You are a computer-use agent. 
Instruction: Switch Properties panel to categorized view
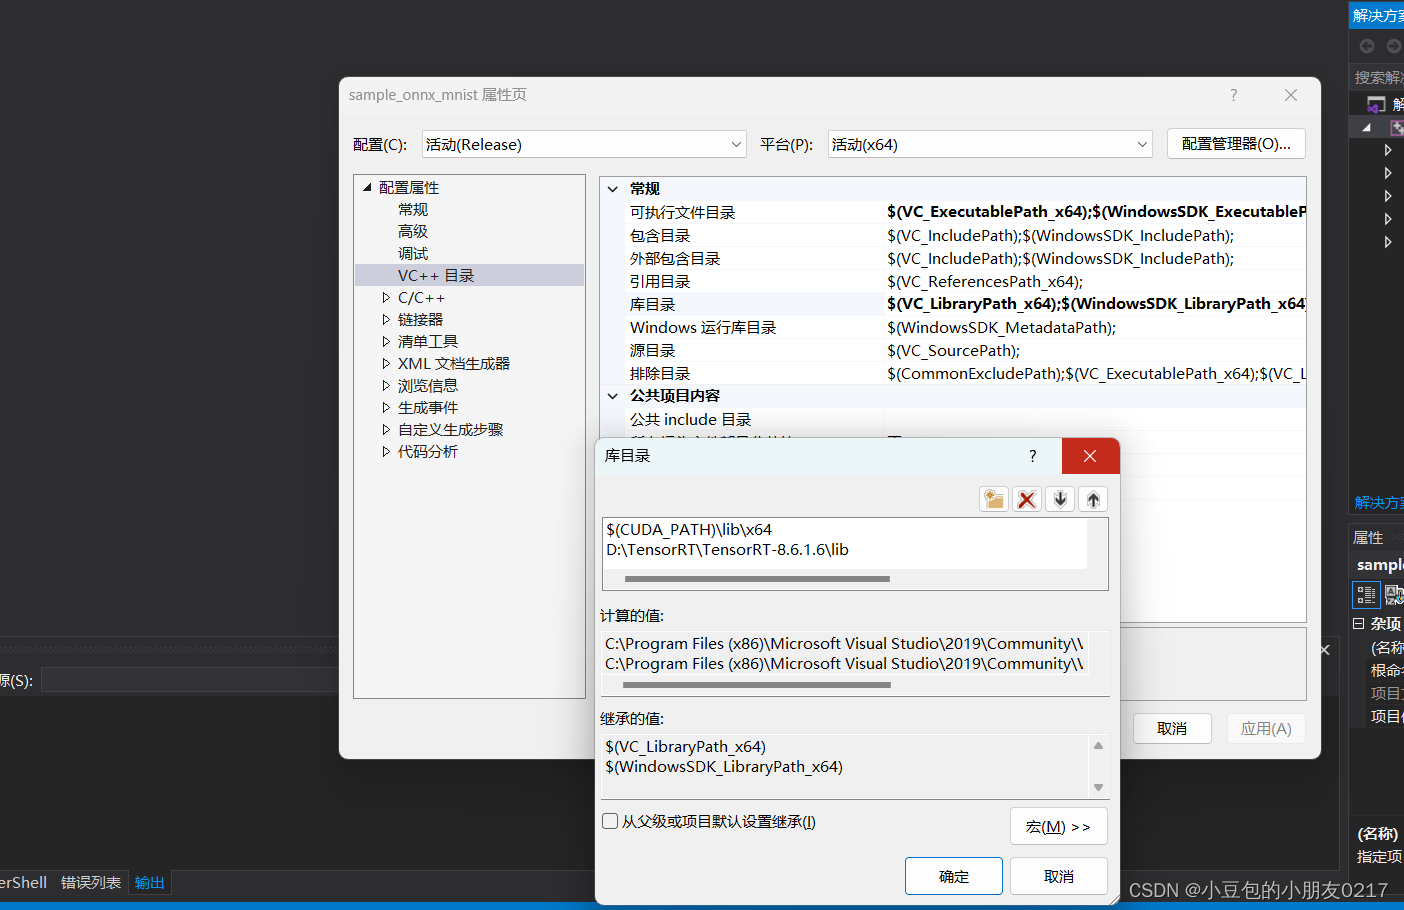coord(1366,595)
